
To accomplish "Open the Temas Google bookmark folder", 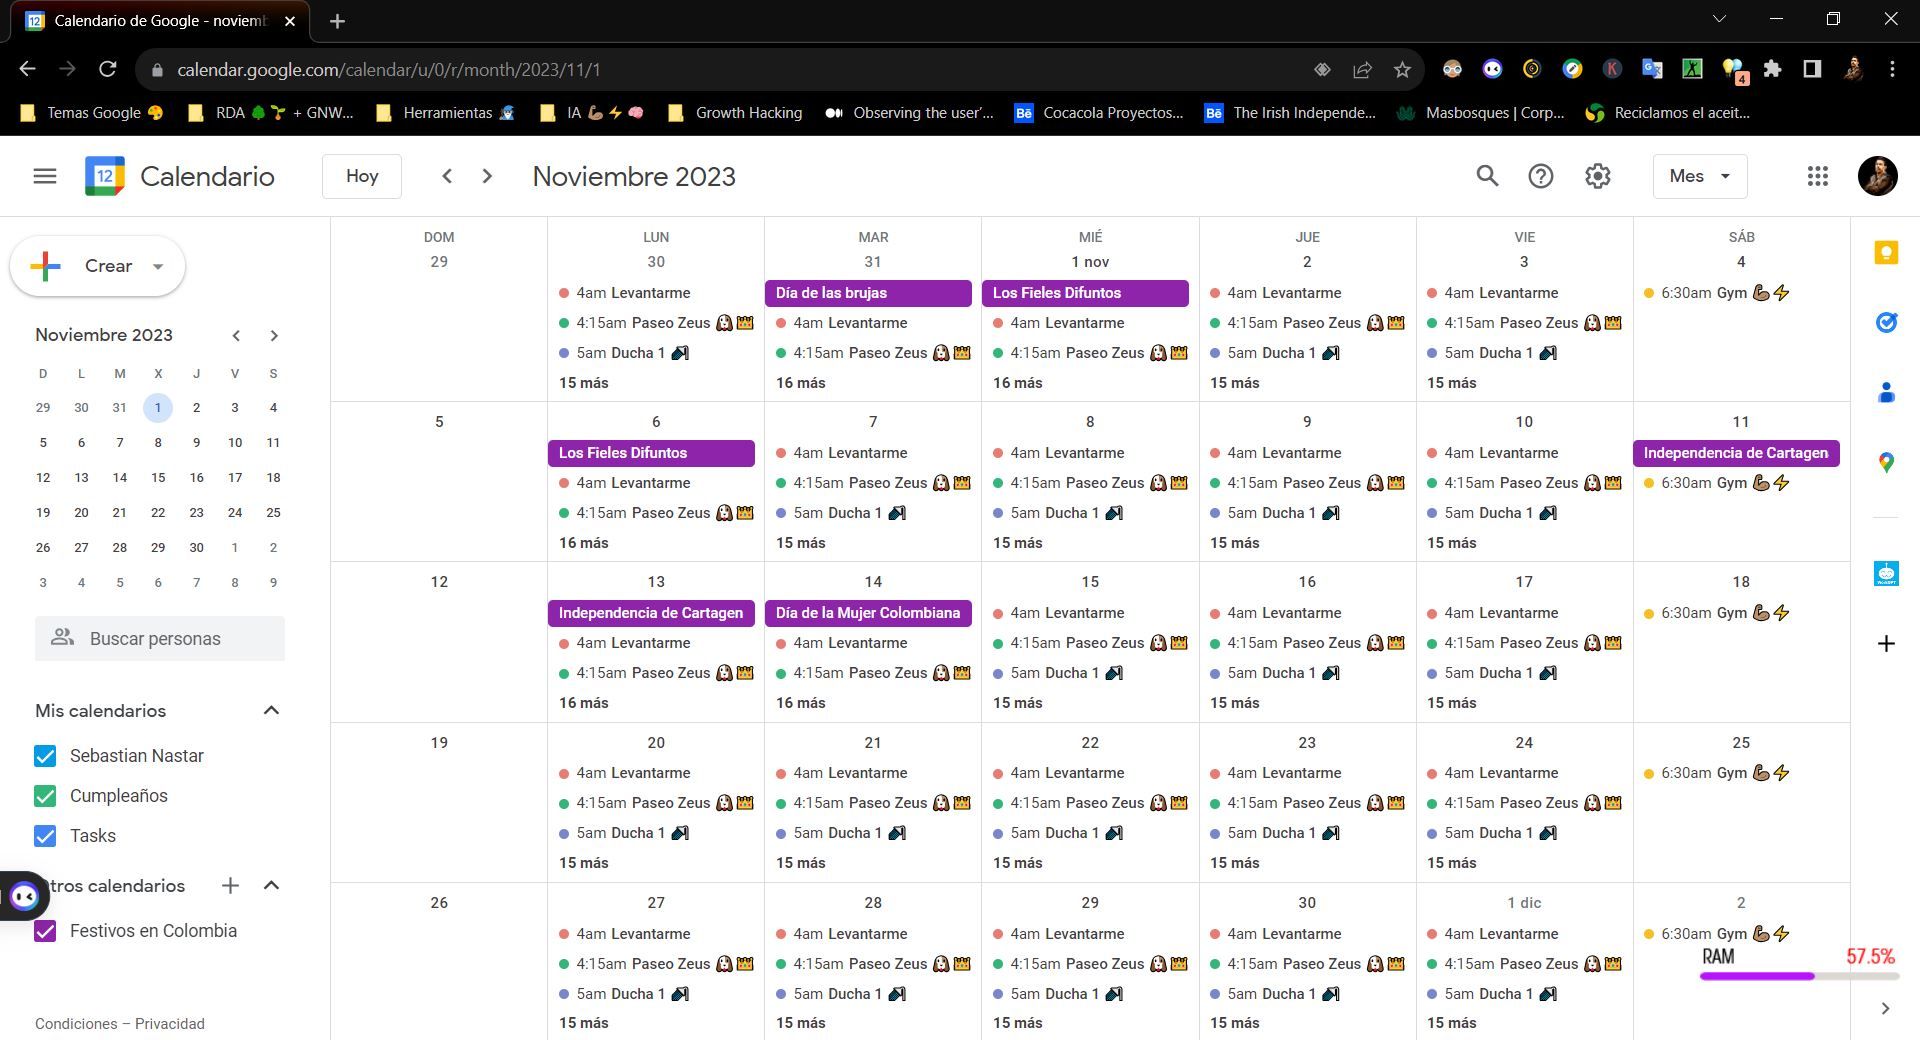I will [92, 113].
